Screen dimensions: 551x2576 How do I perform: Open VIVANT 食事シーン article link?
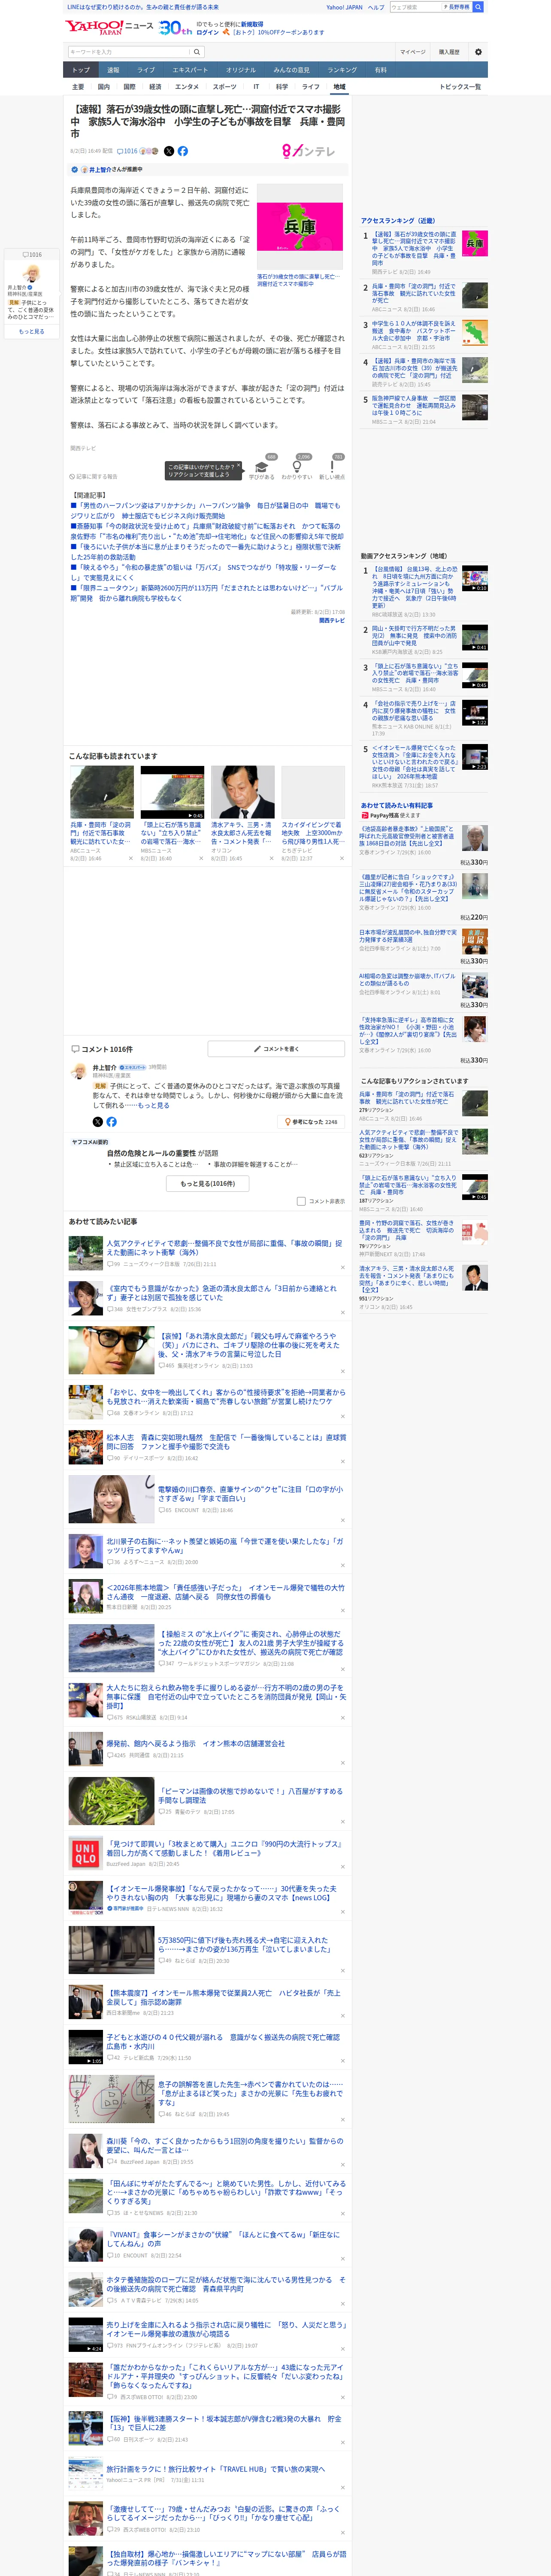(224, 2239)
